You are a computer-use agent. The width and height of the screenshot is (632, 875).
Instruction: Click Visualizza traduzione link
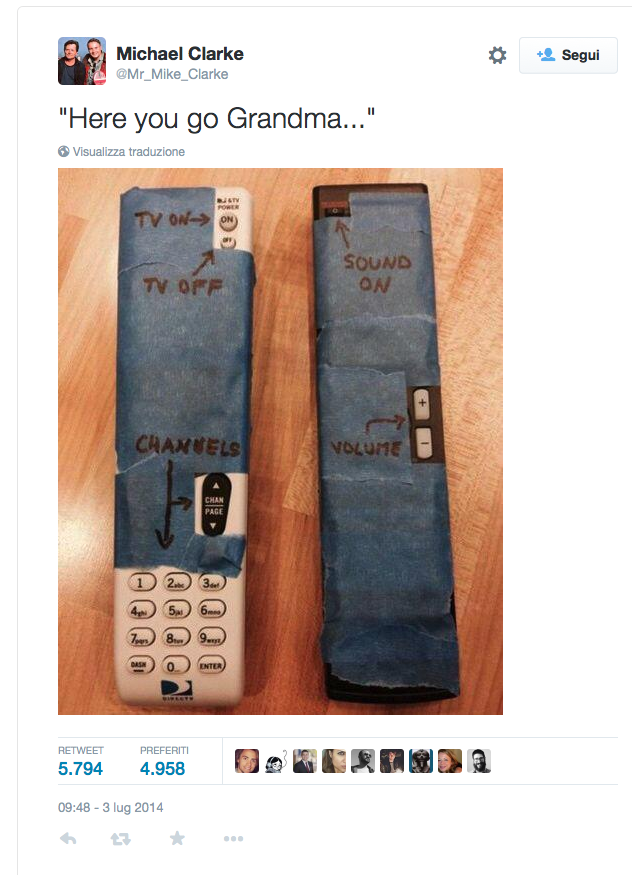click(128, 152)
